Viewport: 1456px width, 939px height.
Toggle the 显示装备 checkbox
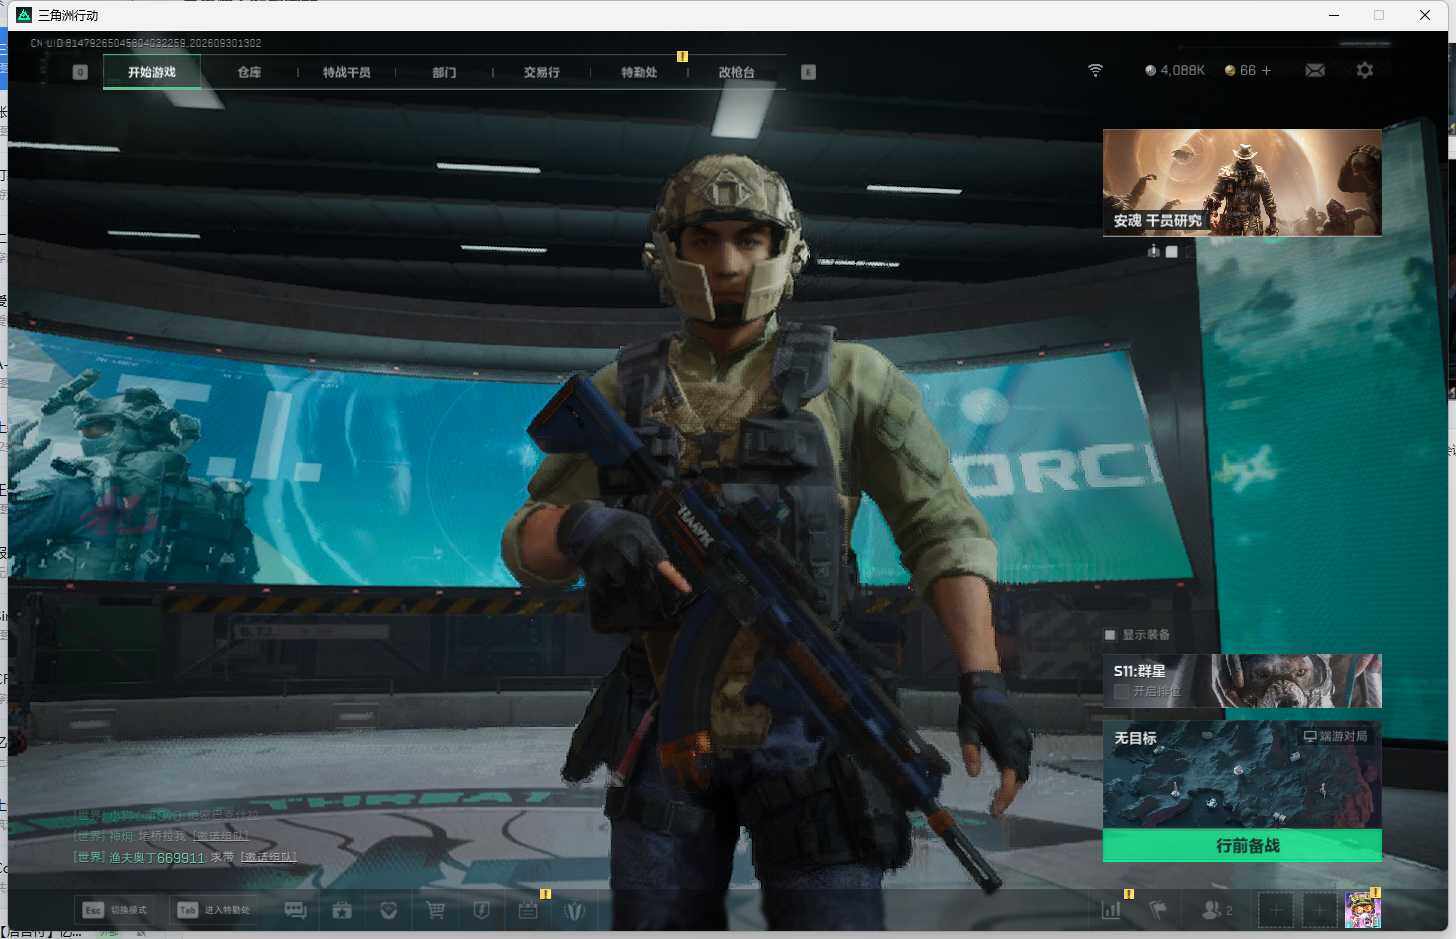click(1110, 635)
